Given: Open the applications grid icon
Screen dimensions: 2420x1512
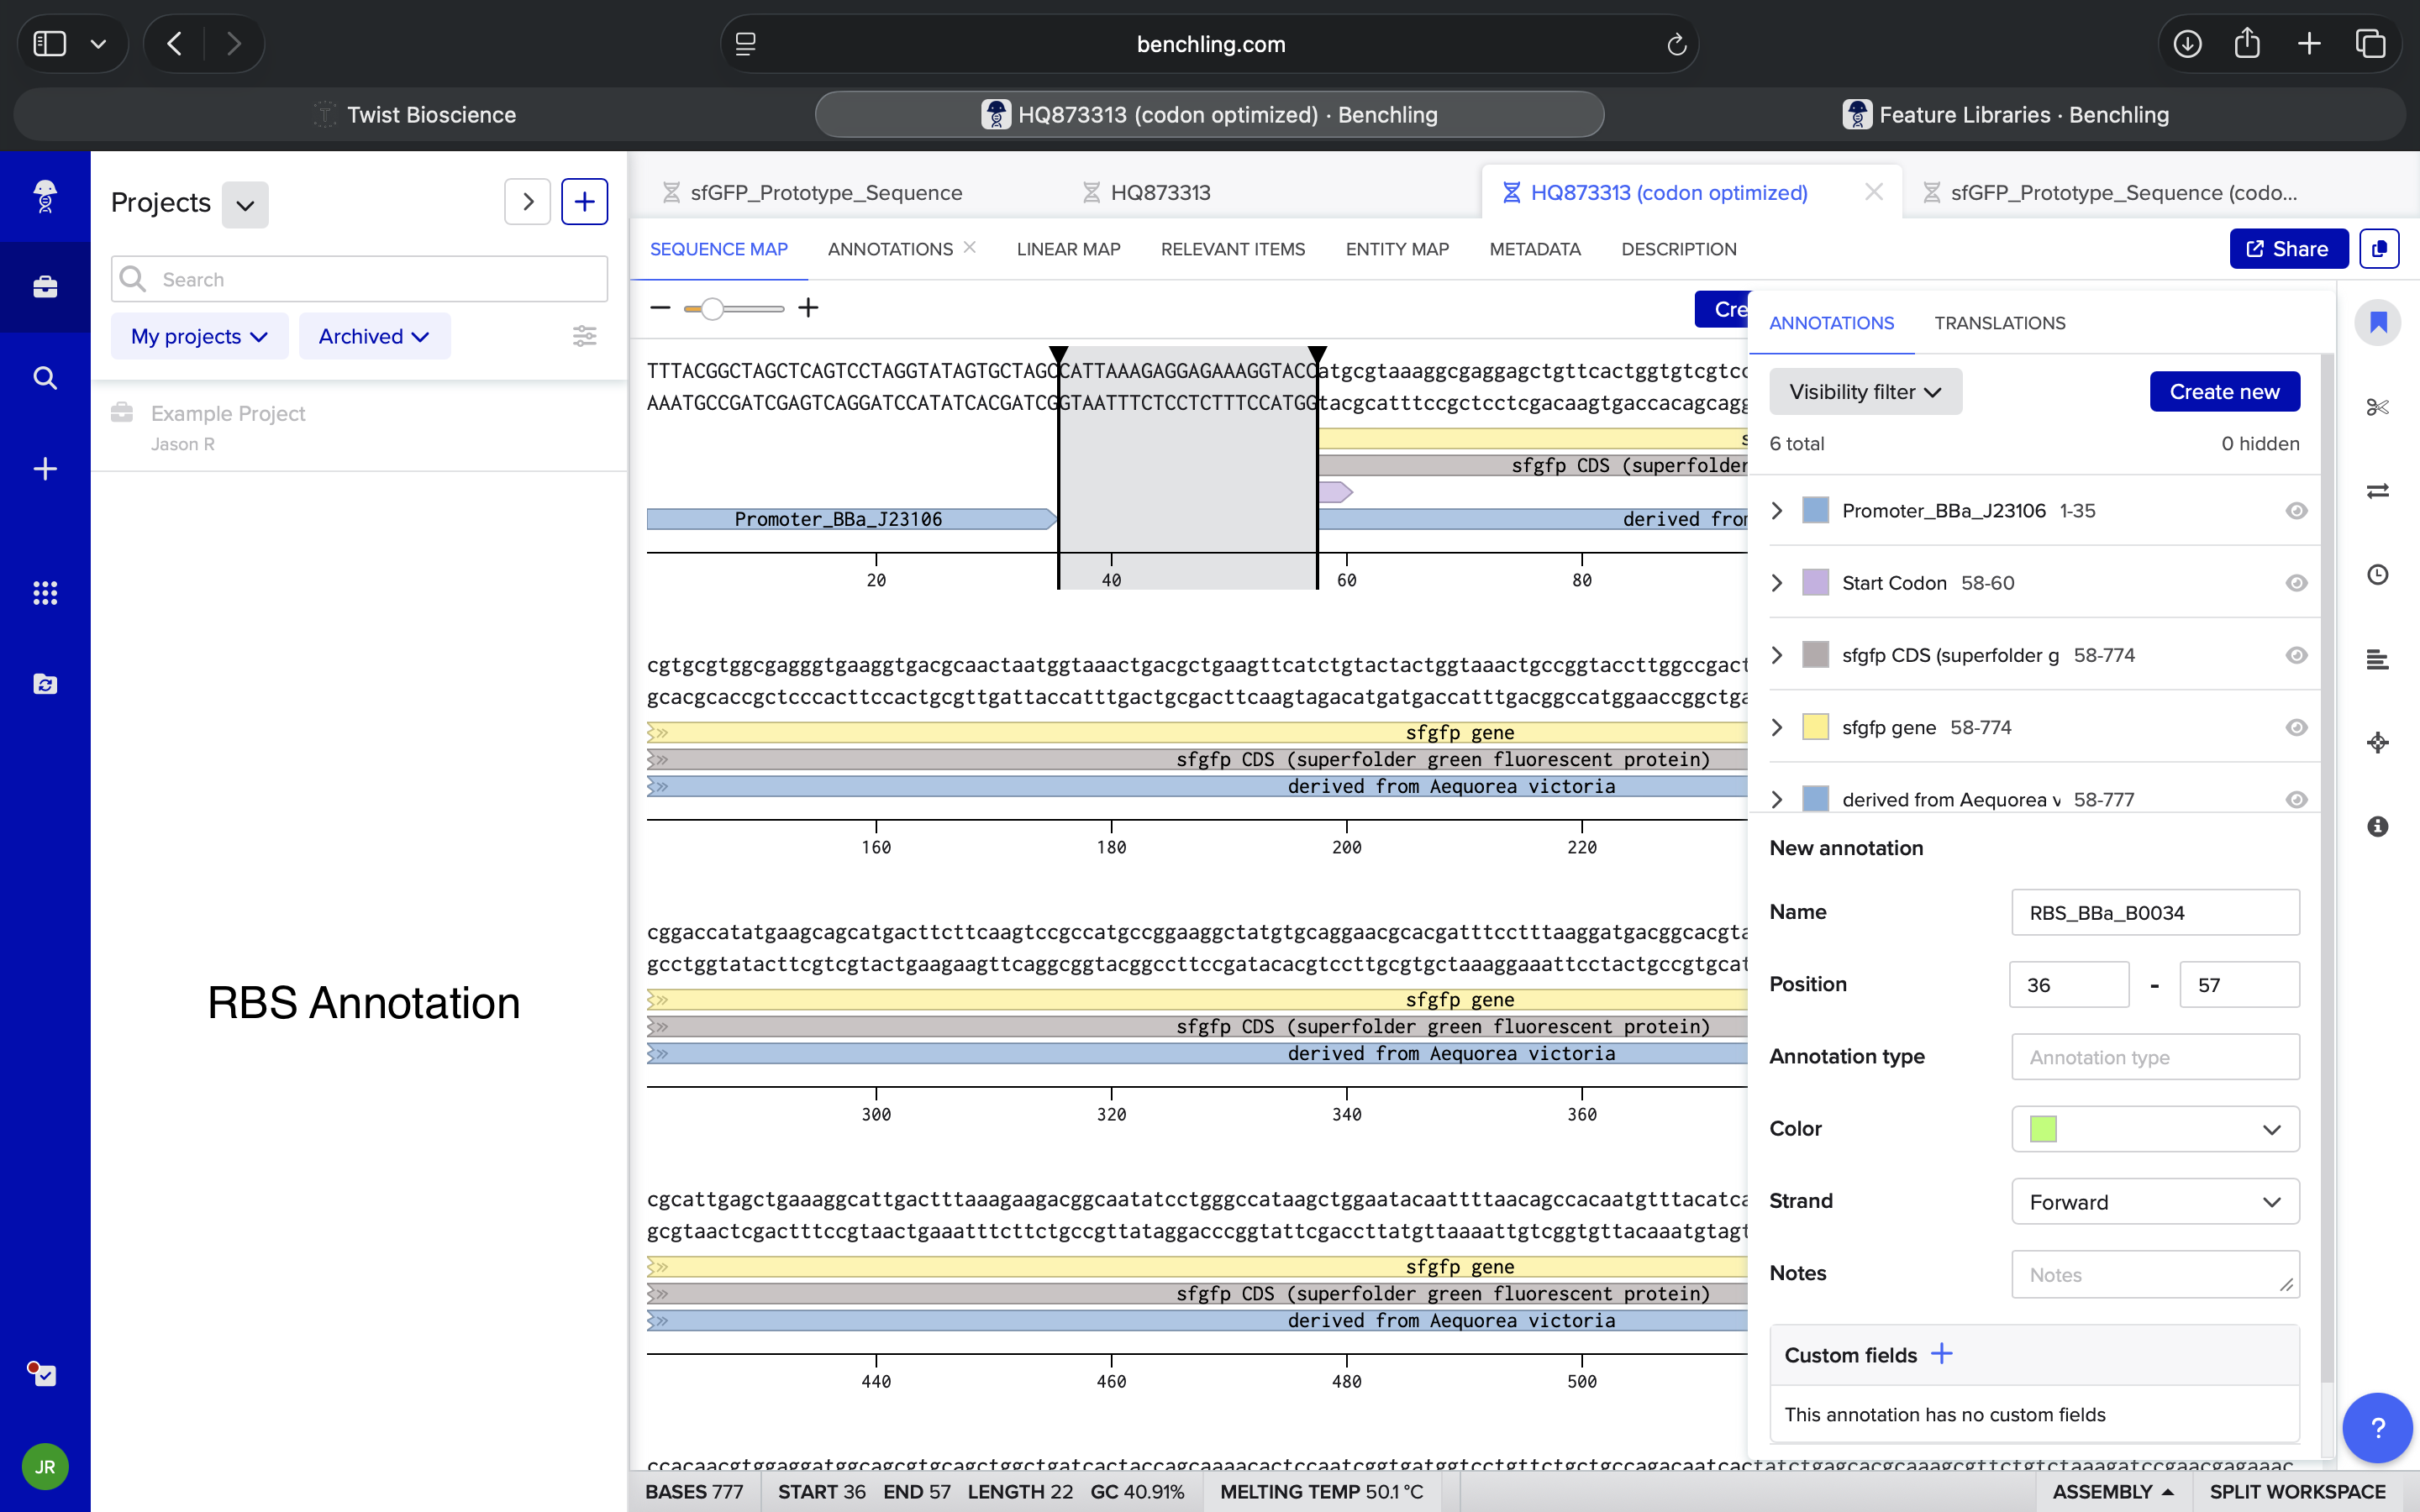Looking at the screenshot, I should (45, 593).
